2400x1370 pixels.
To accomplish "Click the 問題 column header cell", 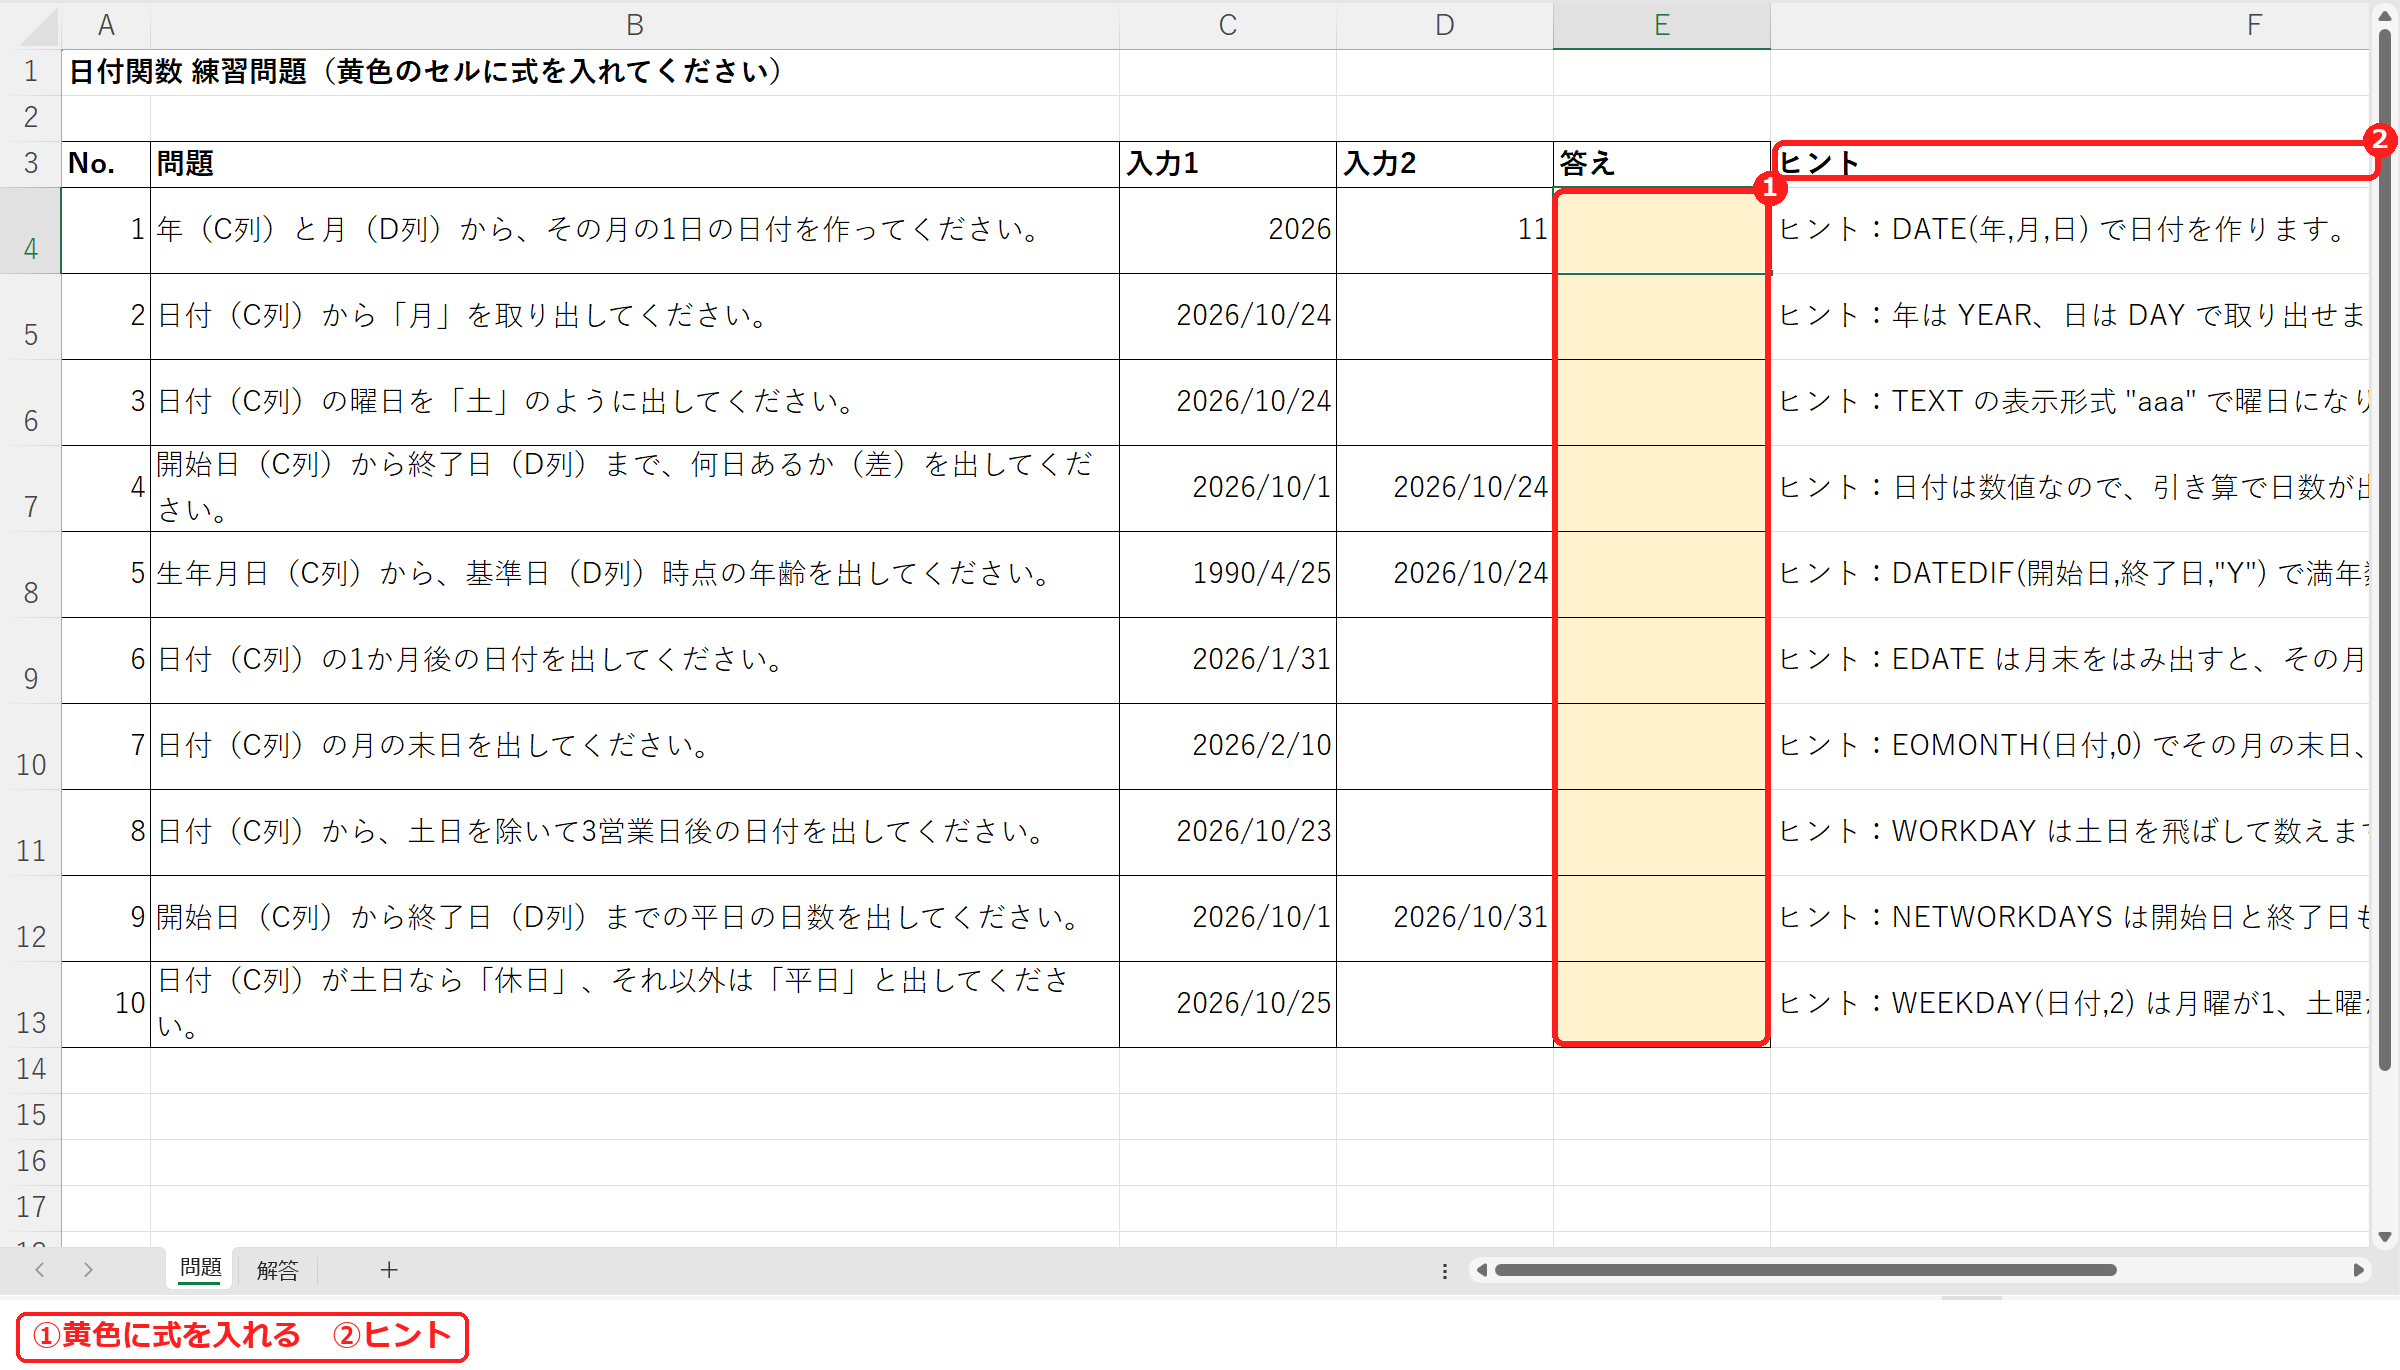I will (635, 164).
